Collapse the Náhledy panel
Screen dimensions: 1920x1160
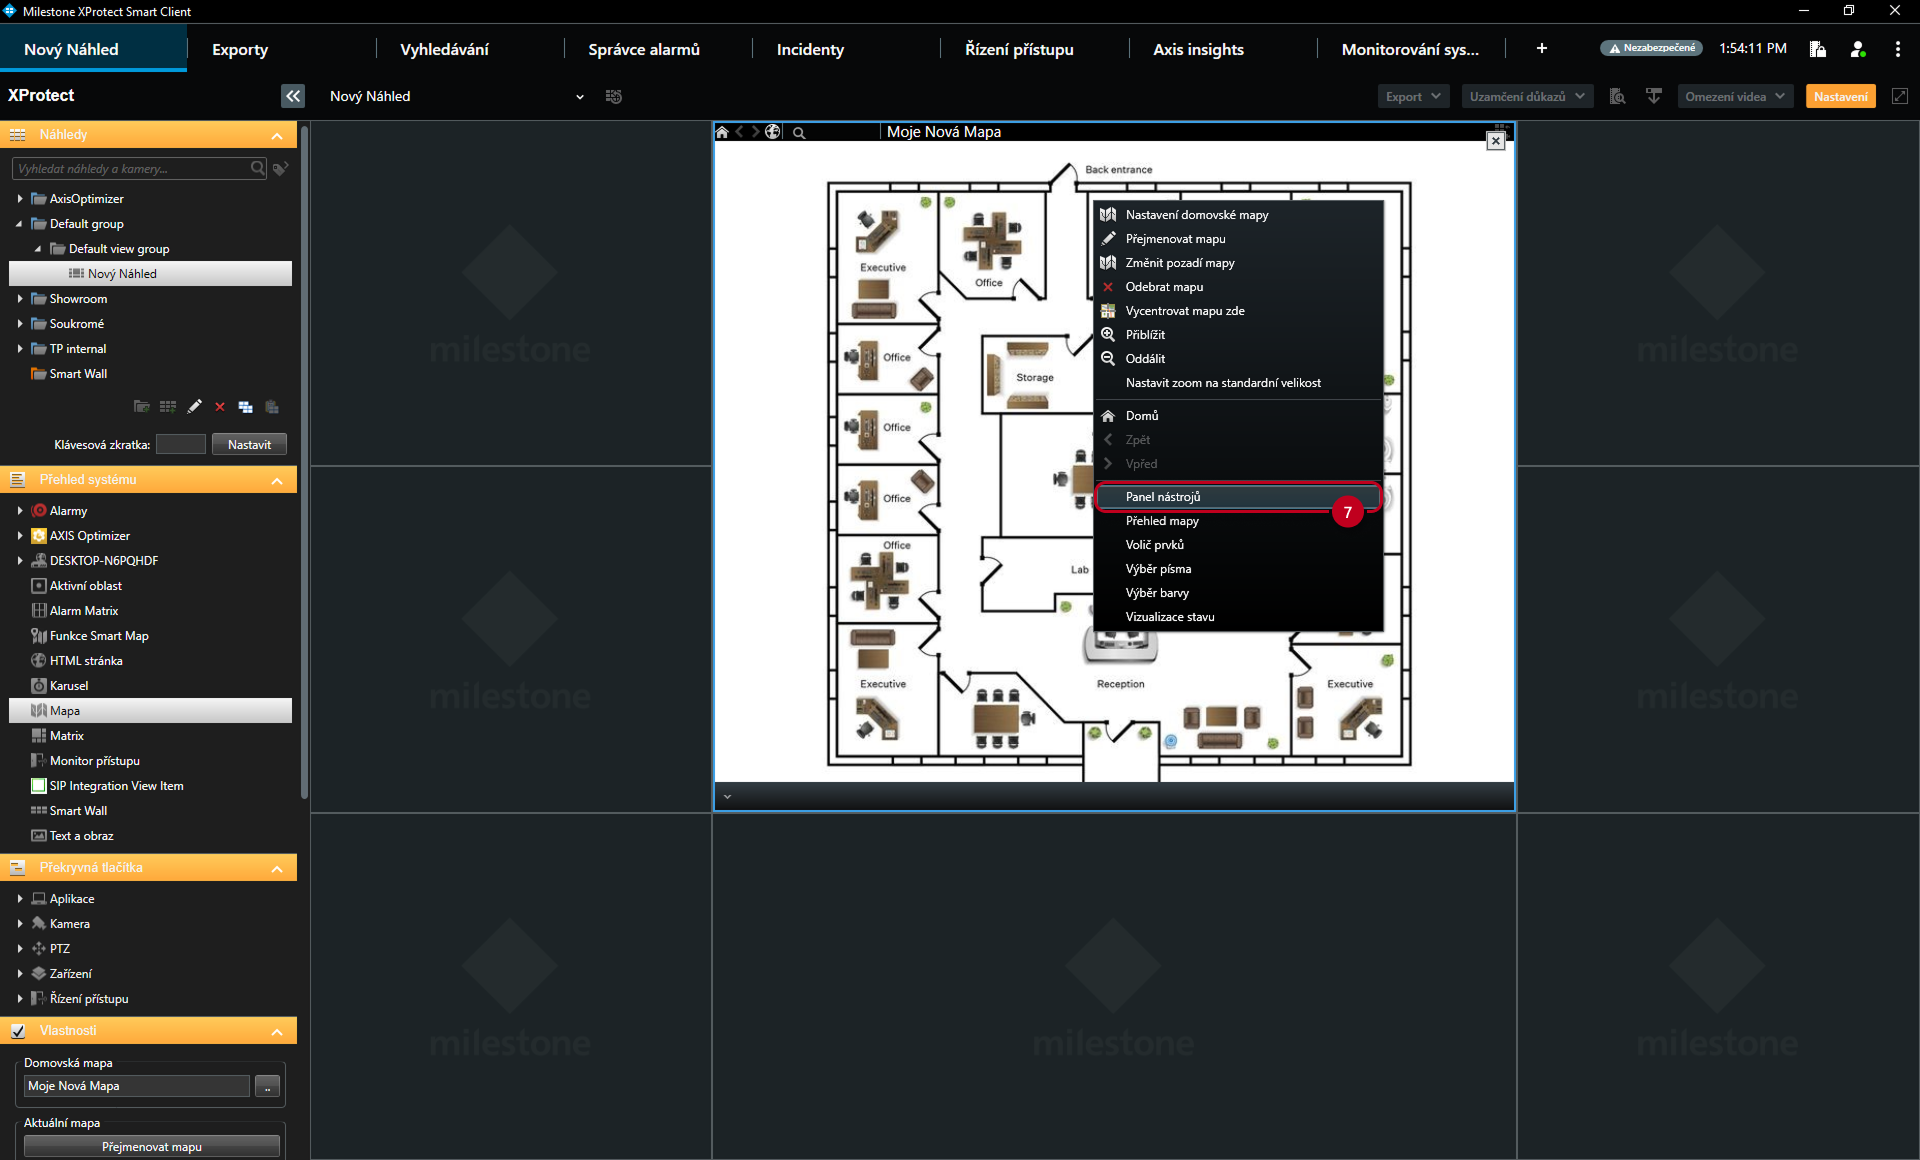(277, 135)
